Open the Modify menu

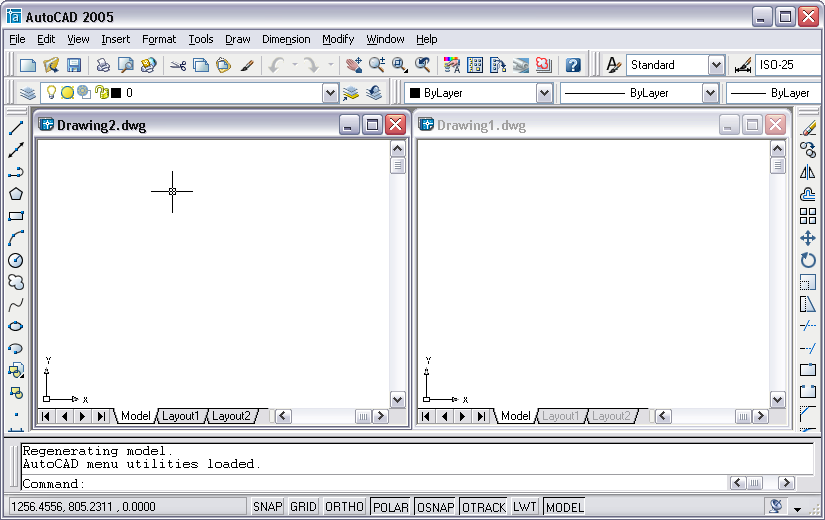(x=338, y=39)
